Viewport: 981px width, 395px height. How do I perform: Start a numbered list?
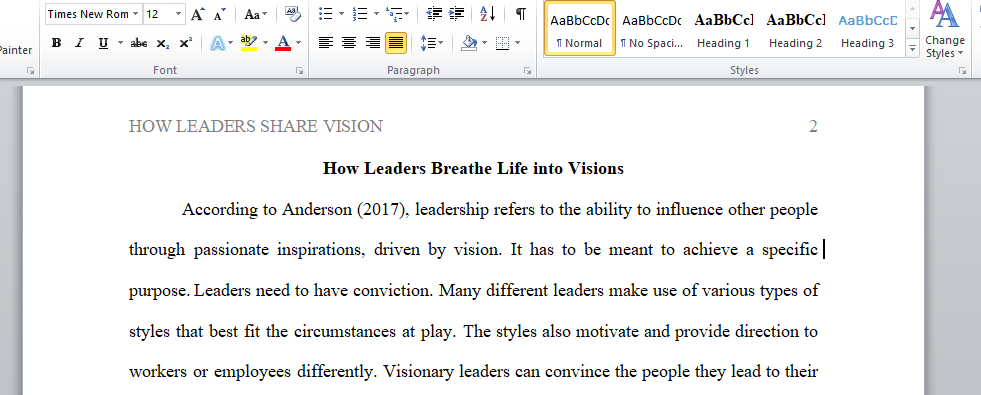pyautogui.click(x=360, y=13)
